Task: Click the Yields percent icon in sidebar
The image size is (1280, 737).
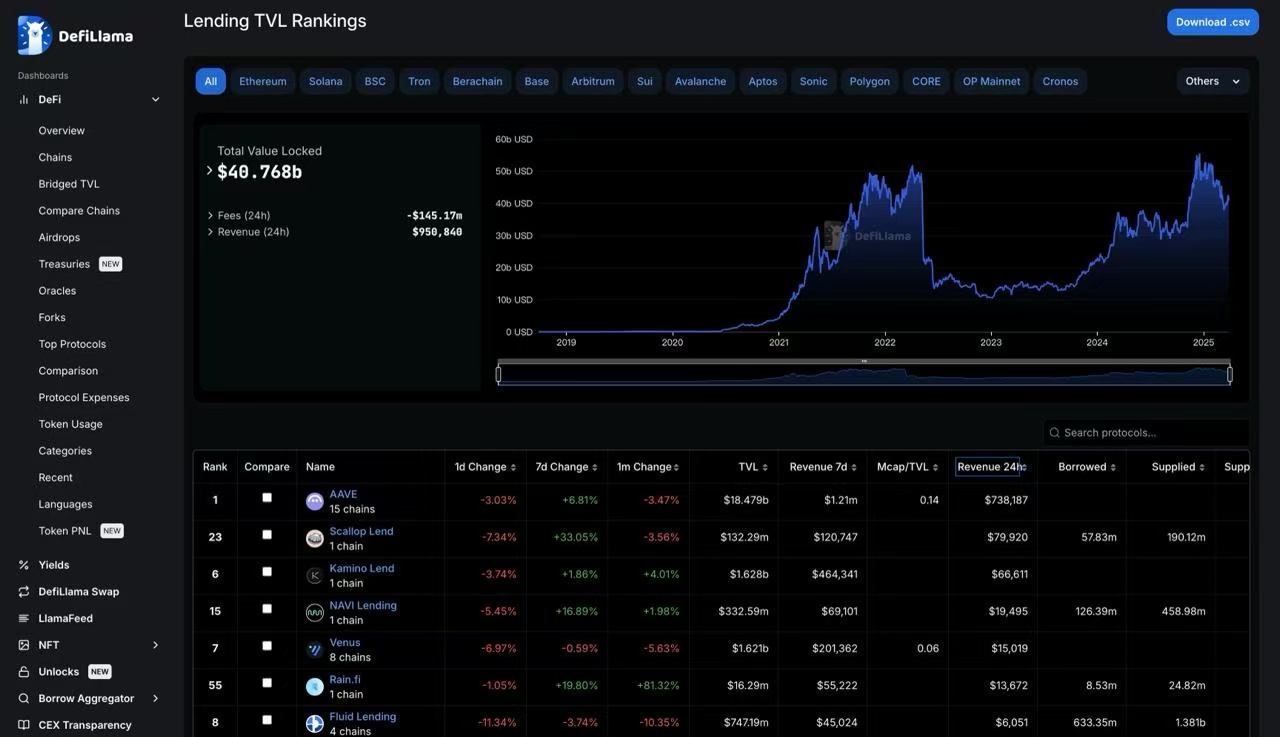Action: (24, 565)
